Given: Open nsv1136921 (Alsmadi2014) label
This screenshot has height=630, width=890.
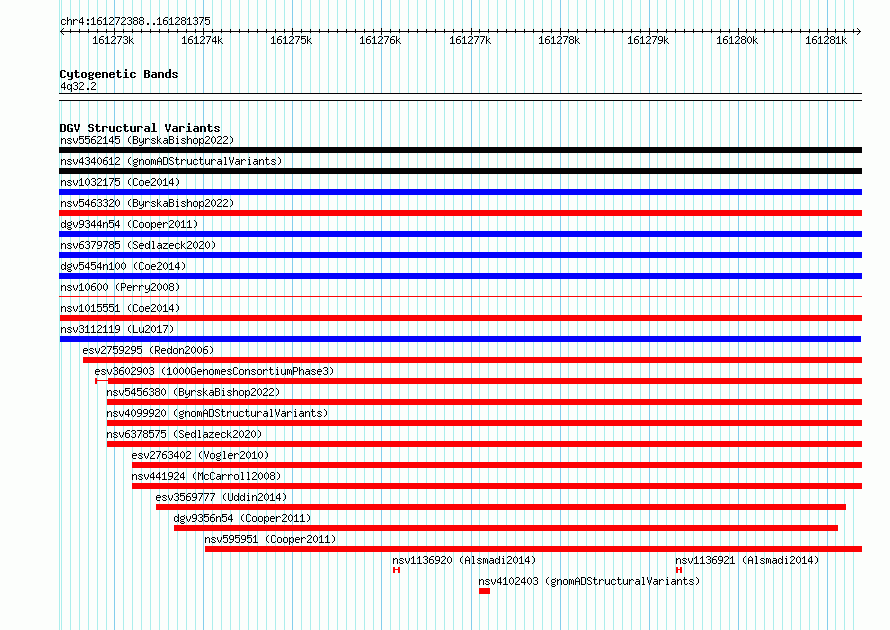Looking at the screenshot, I should point(747,560).
